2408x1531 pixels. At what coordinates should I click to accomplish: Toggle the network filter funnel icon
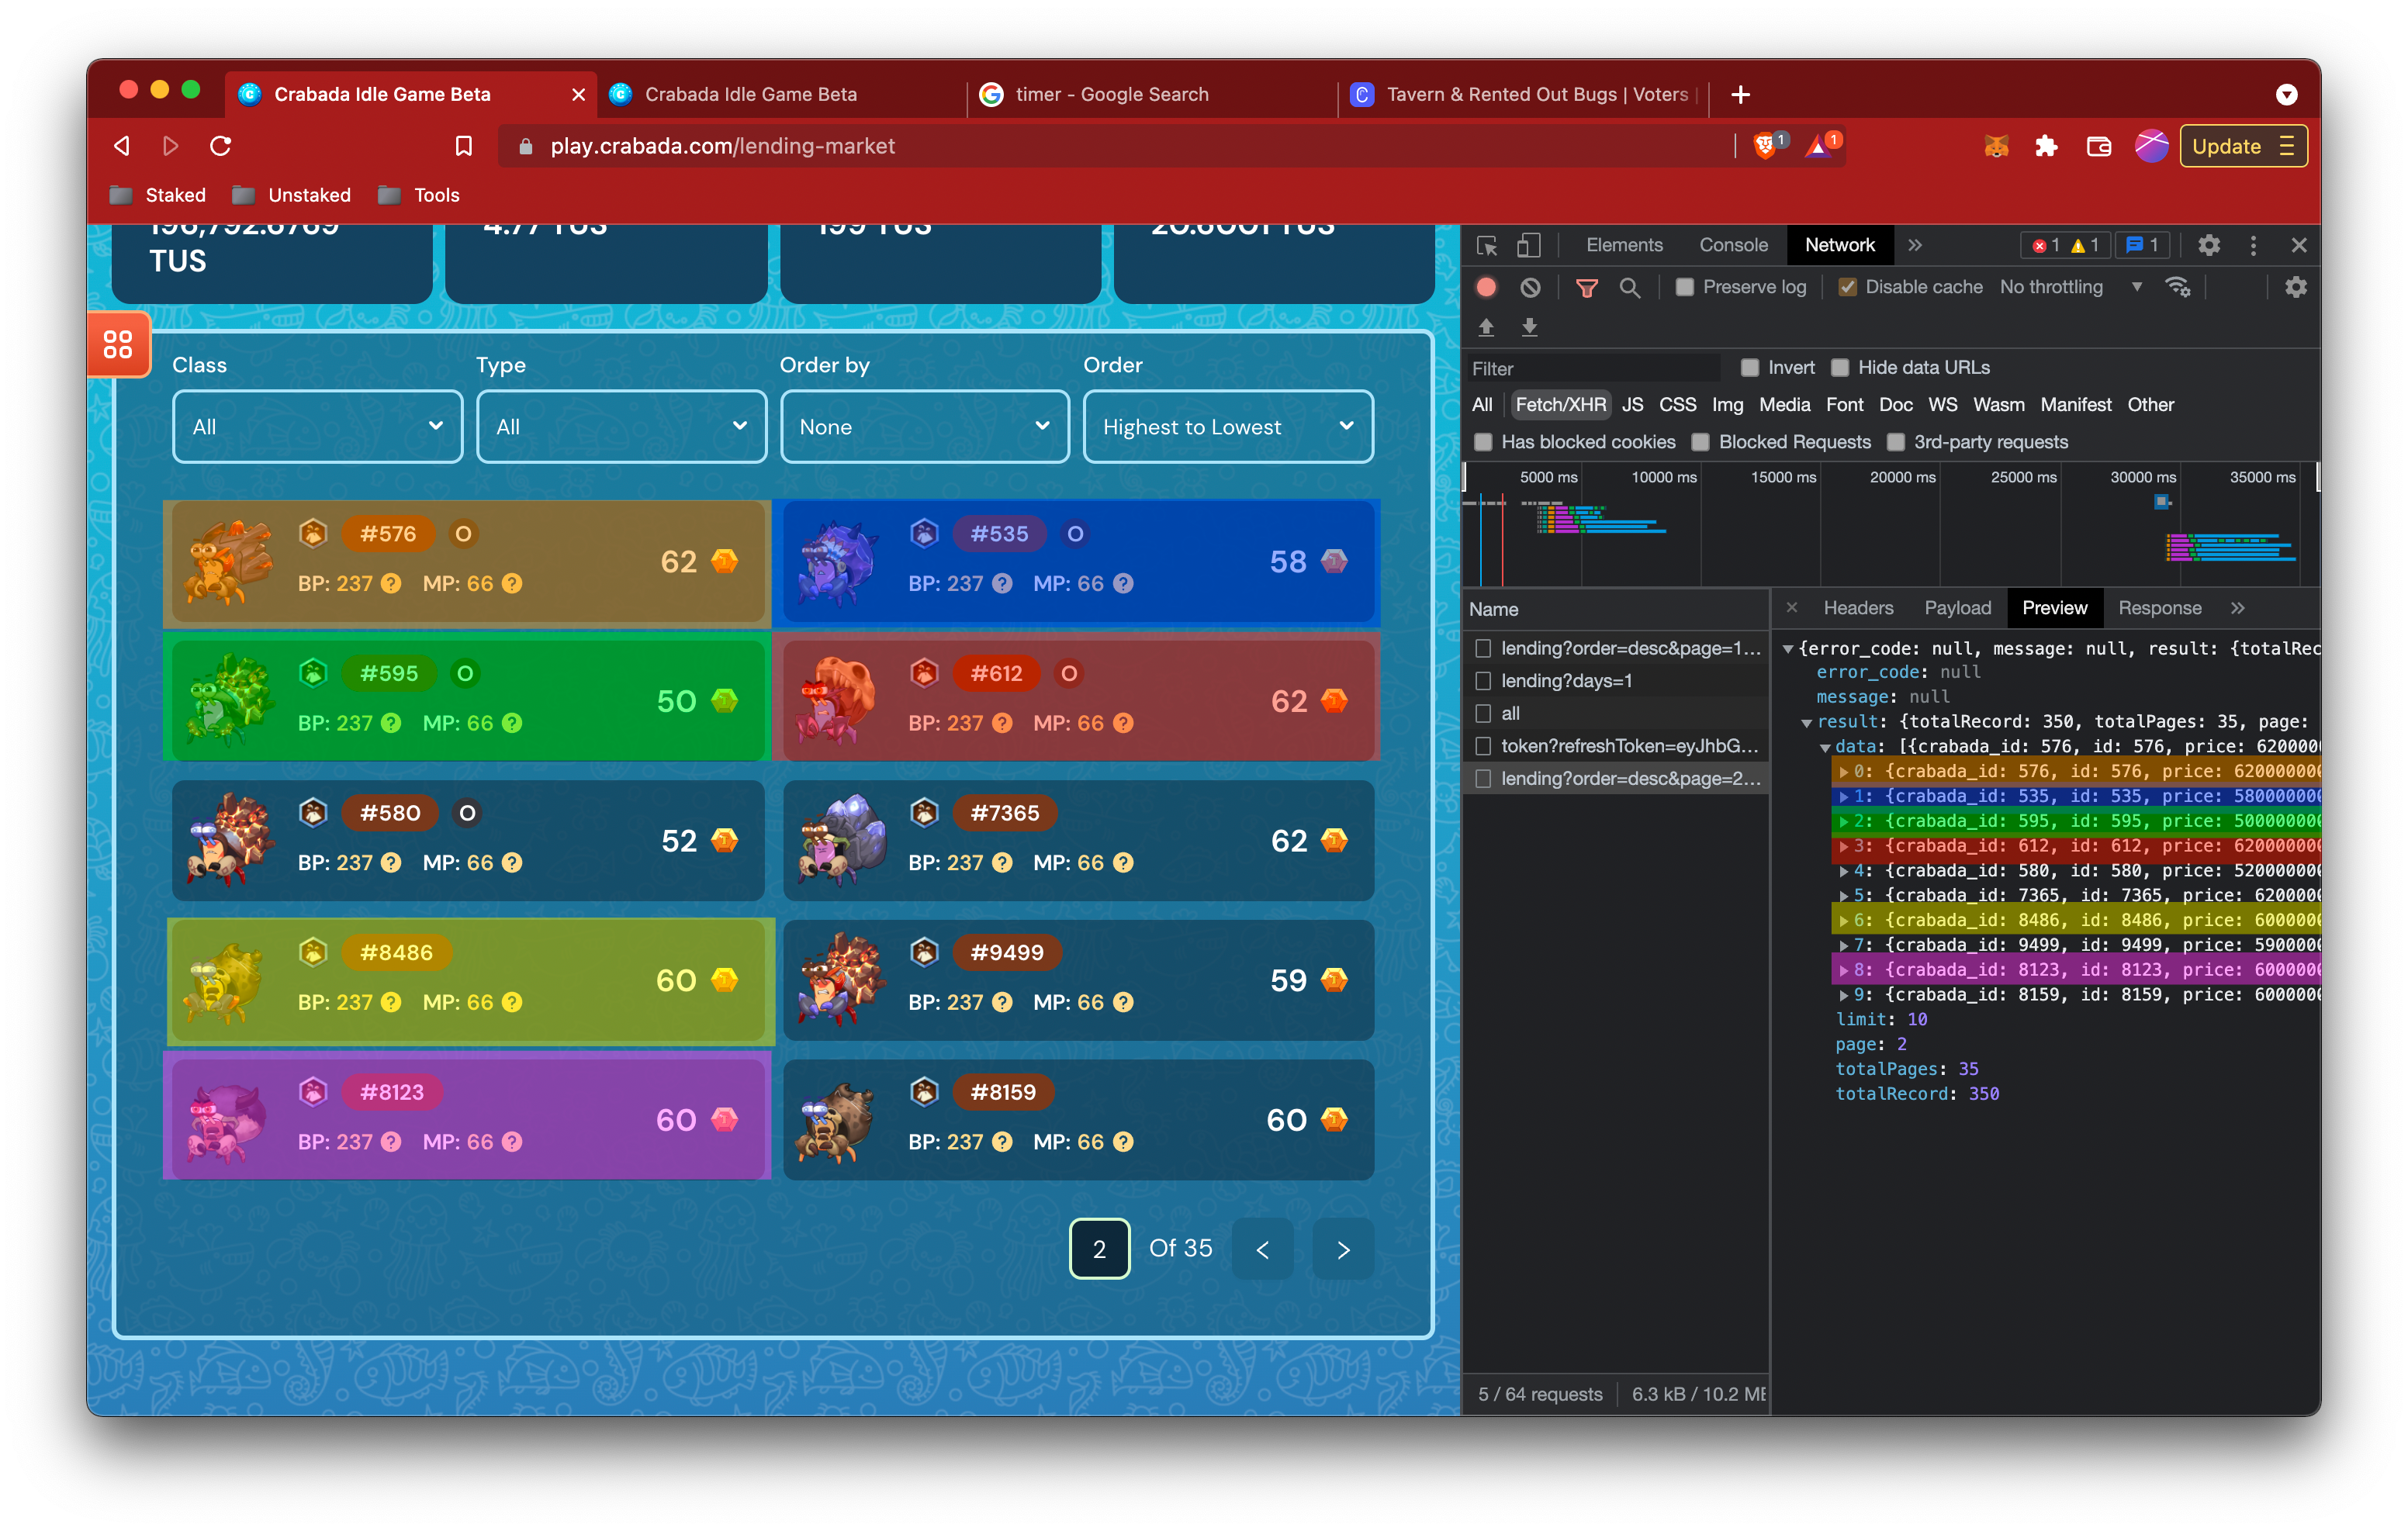[x=1586, y=288]
